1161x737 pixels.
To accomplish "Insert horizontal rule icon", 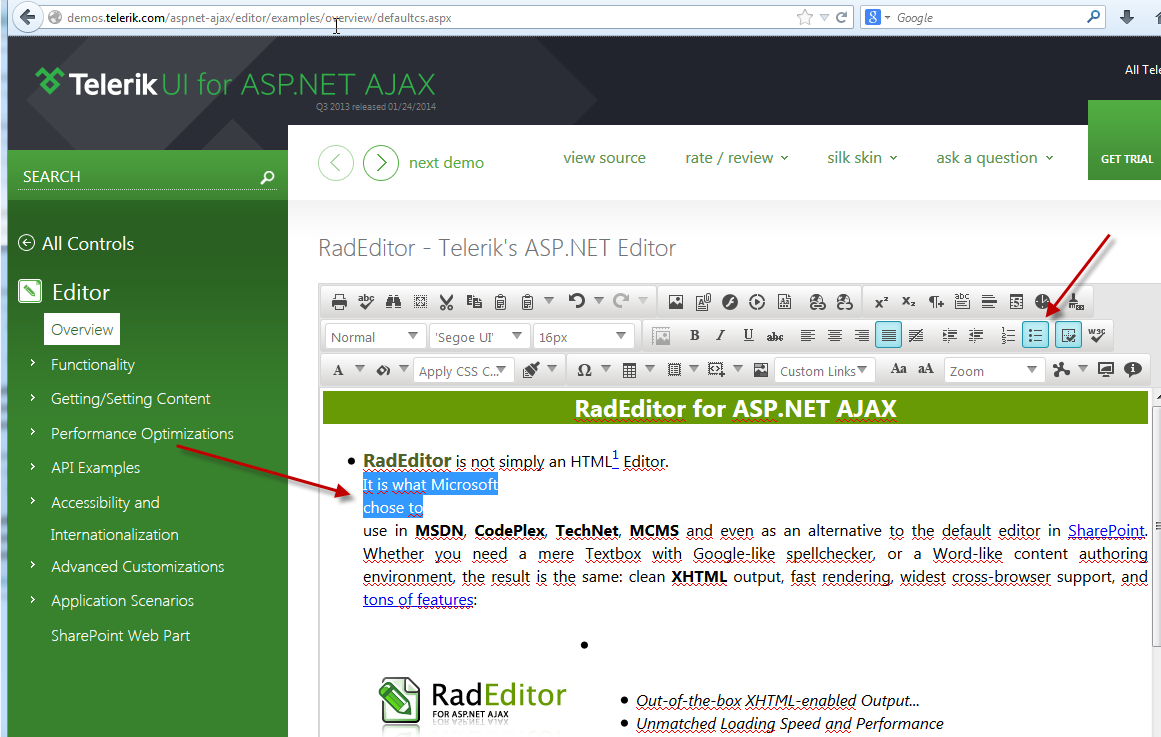I will [x=989, y=301].
